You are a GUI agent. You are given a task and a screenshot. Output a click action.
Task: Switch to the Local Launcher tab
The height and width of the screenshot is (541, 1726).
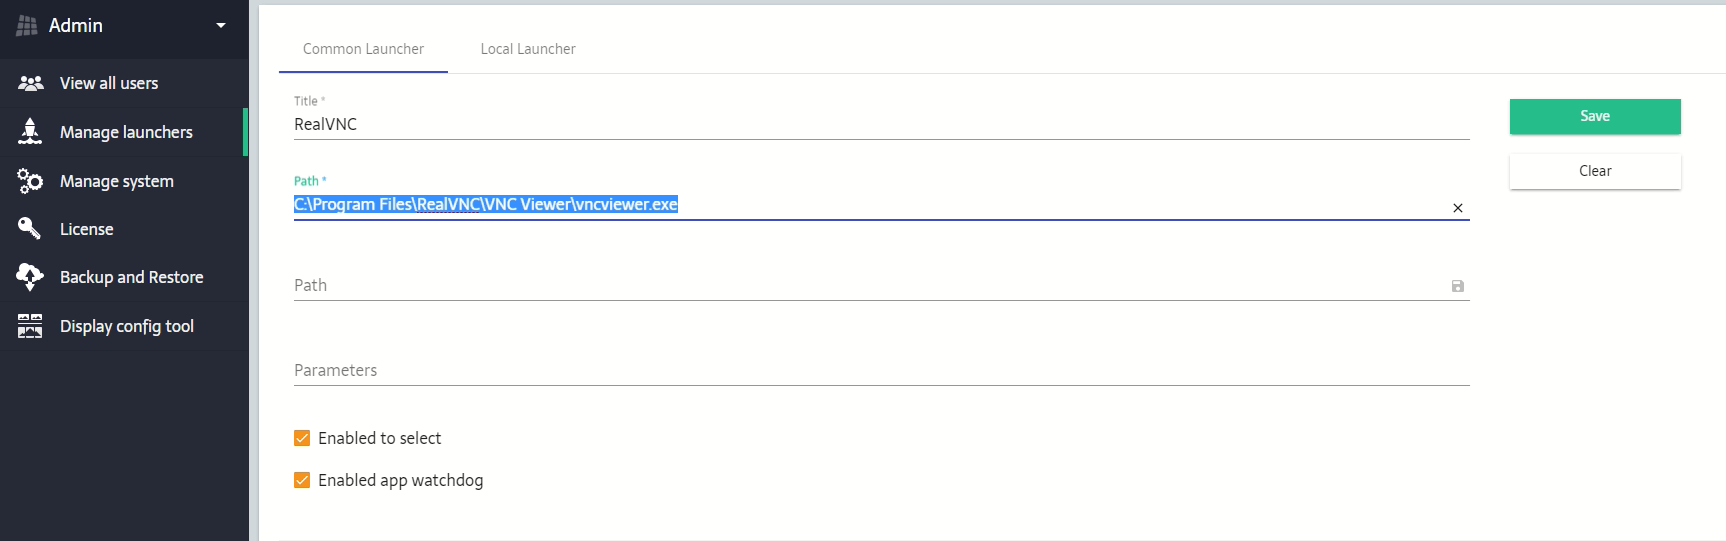(x=528, y=49)
